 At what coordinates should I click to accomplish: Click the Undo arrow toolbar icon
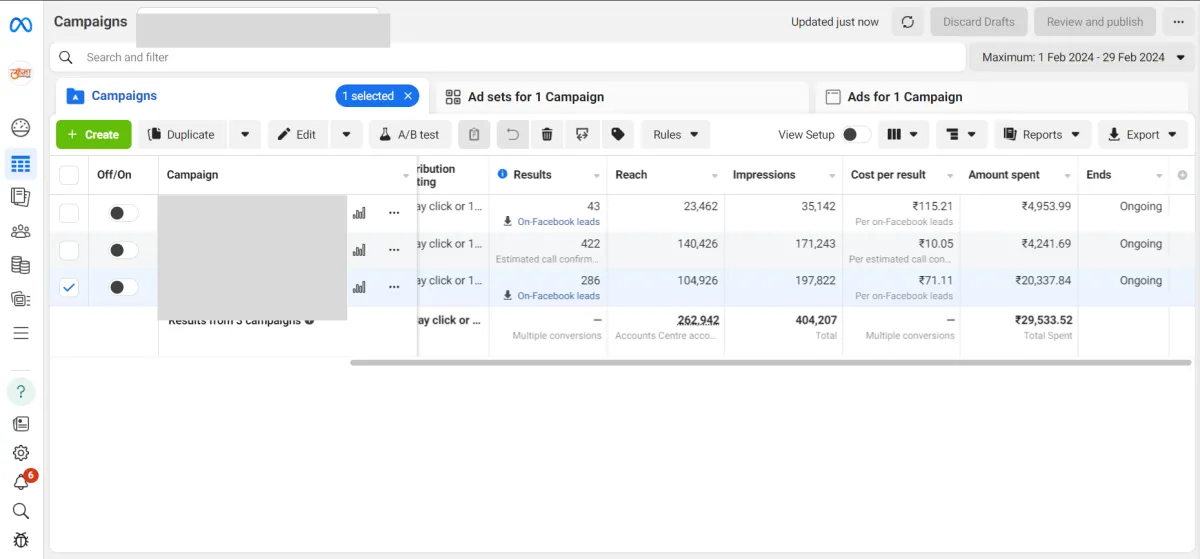click(x=512, y=135)
